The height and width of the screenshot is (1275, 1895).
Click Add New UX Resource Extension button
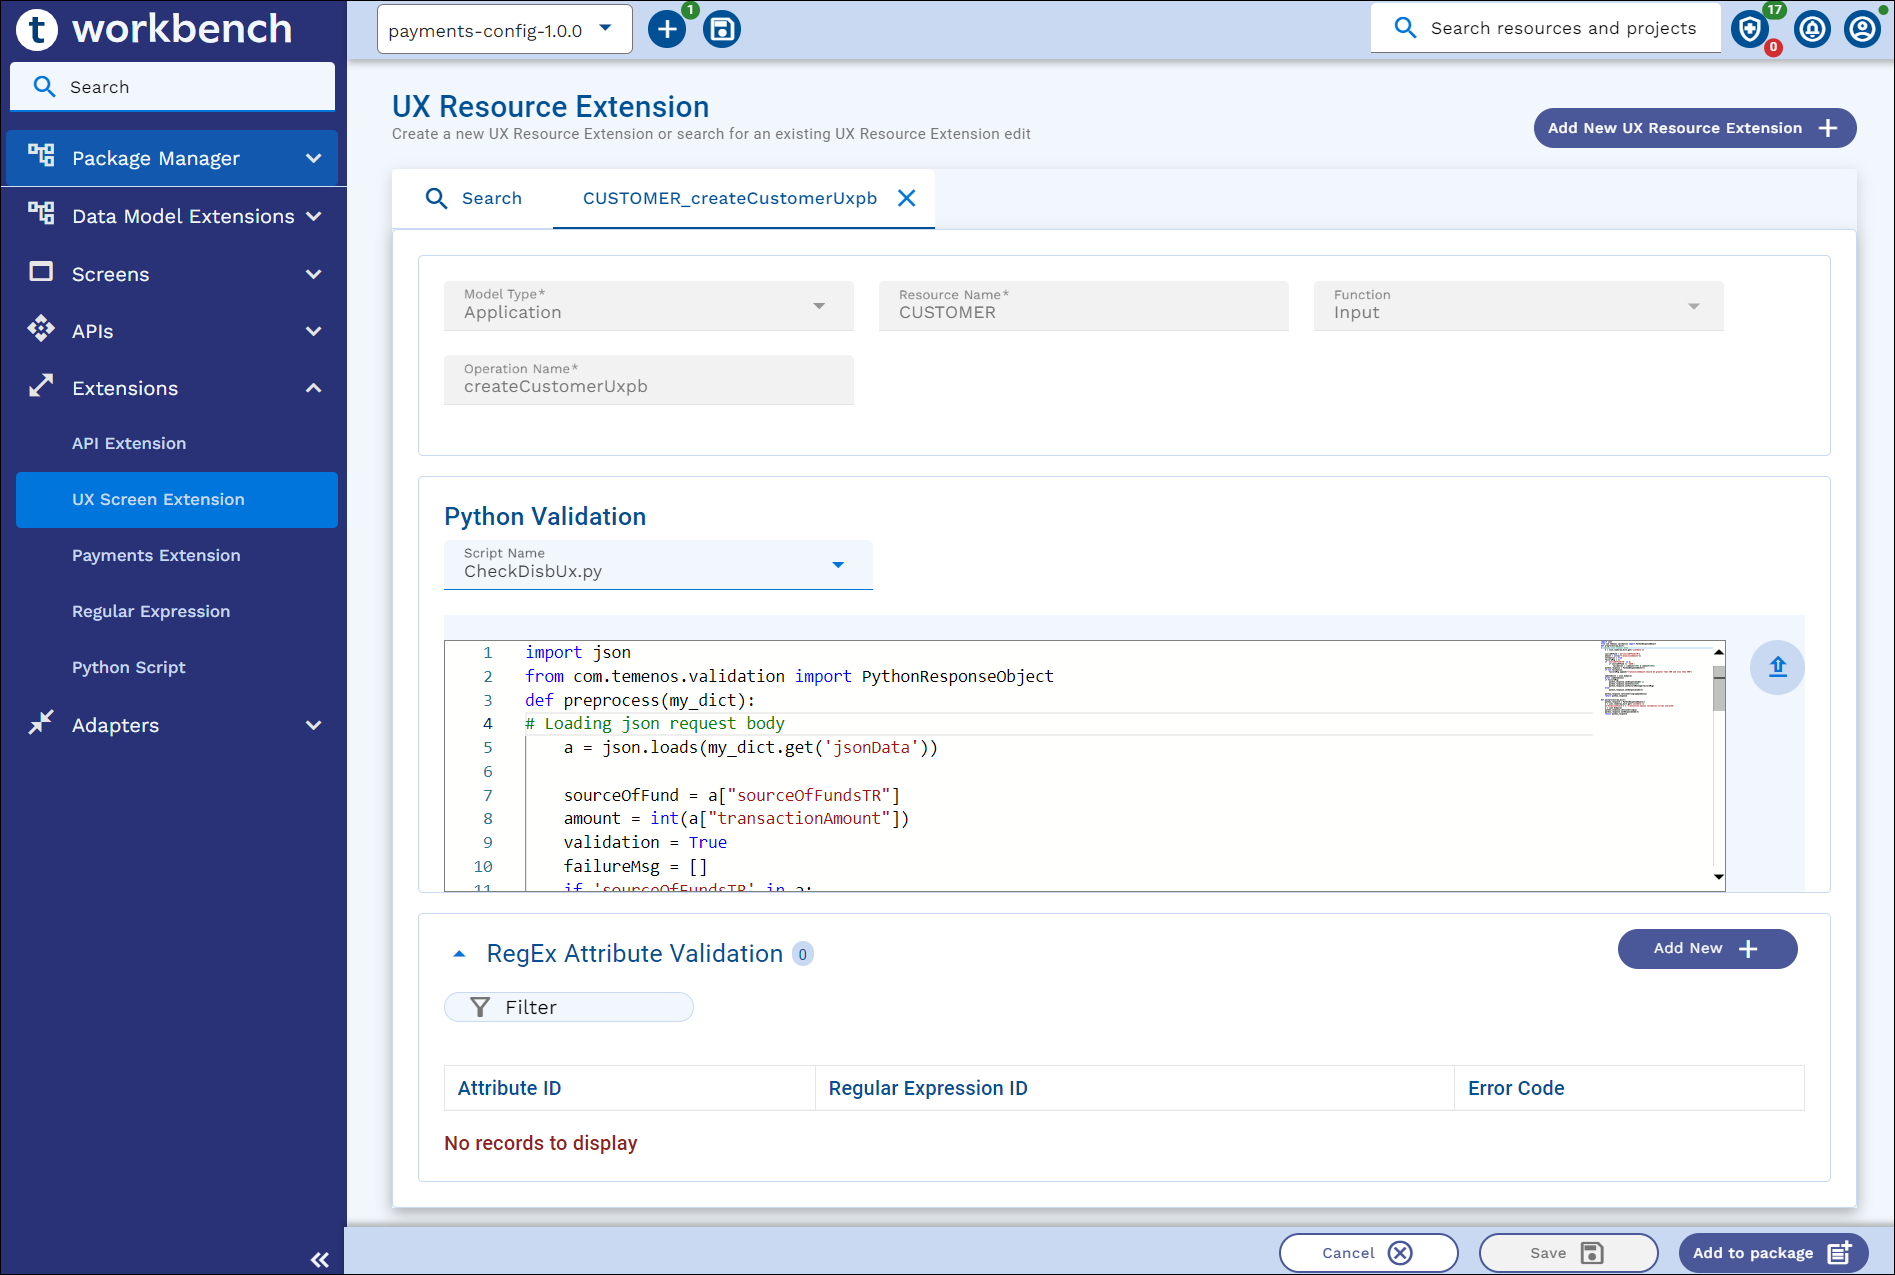pyautogui.click(x=1694, y=128)
